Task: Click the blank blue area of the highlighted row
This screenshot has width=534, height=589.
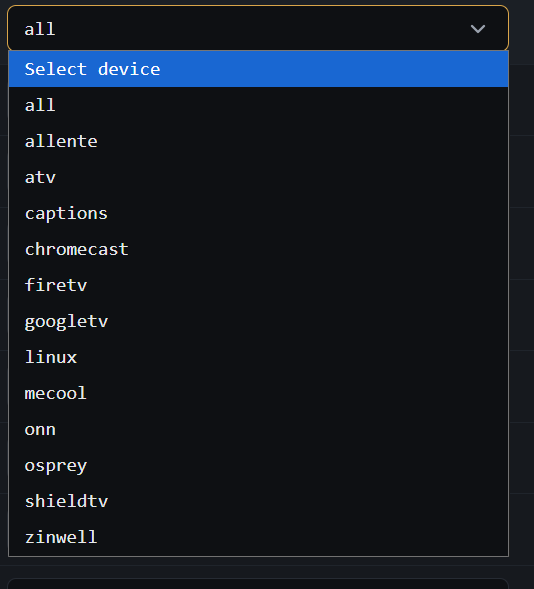Action: click(x=334, y=69)
